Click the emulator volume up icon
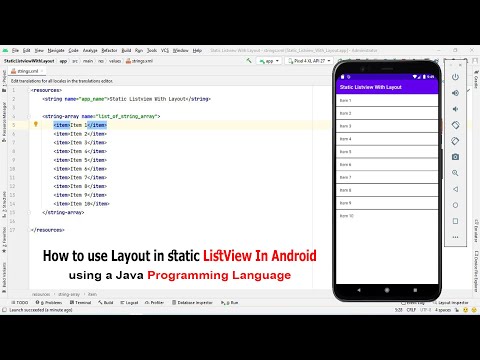This screenshot has height=360, width=480. (x=455, y=93)
